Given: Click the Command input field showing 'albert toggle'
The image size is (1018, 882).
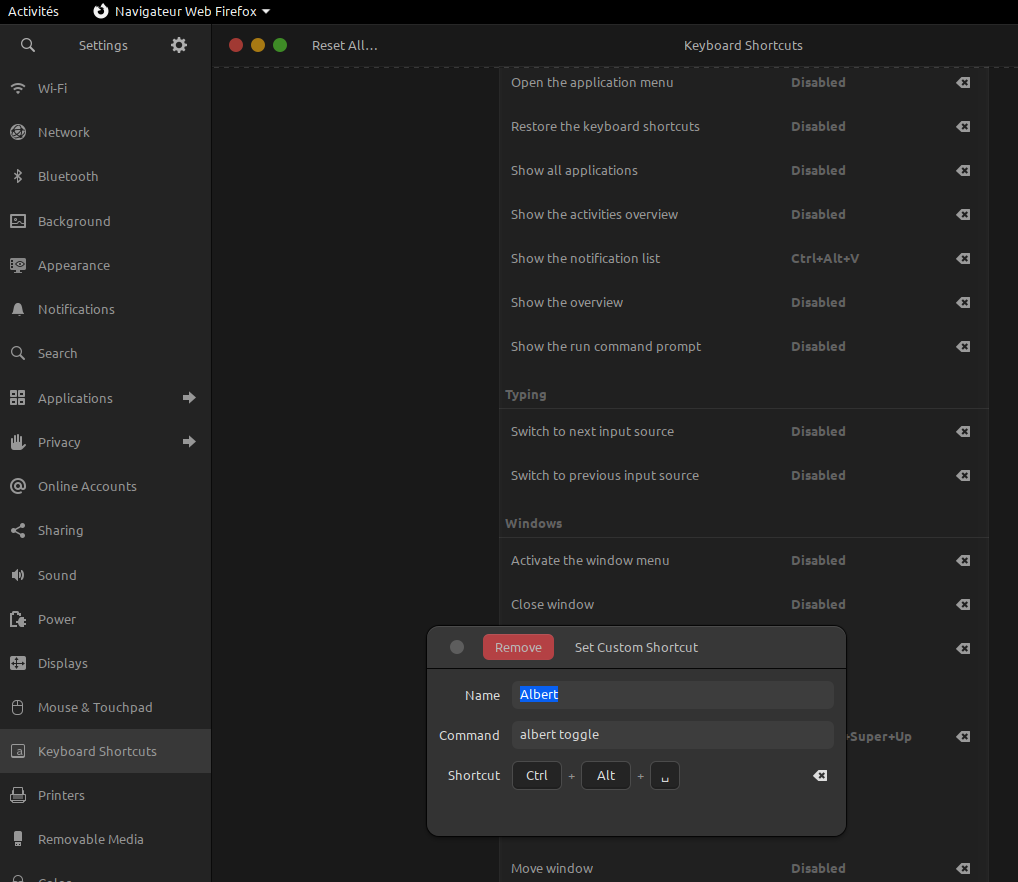Looking at the screenshot, I should coord(672,735).
